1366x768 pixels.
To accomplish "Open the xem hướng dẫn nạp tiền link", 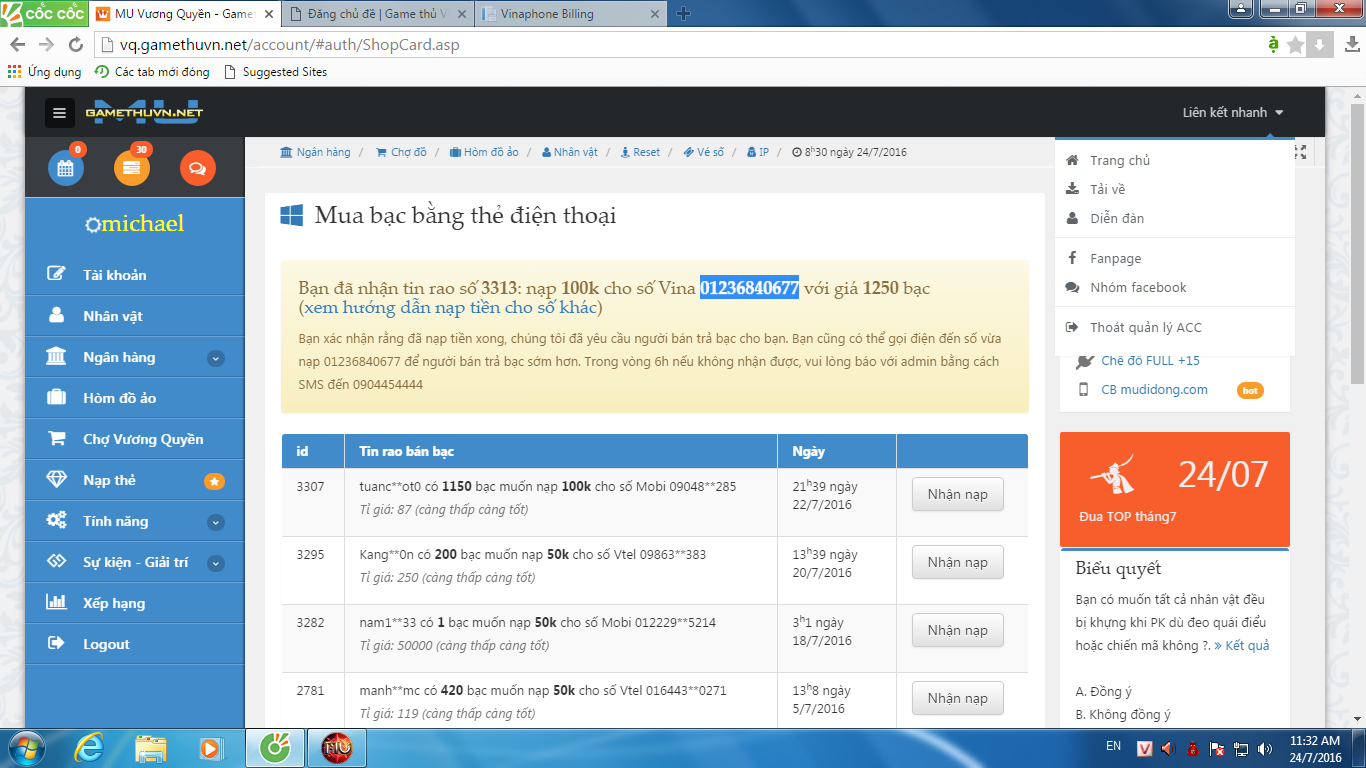I will click(450, 308).
